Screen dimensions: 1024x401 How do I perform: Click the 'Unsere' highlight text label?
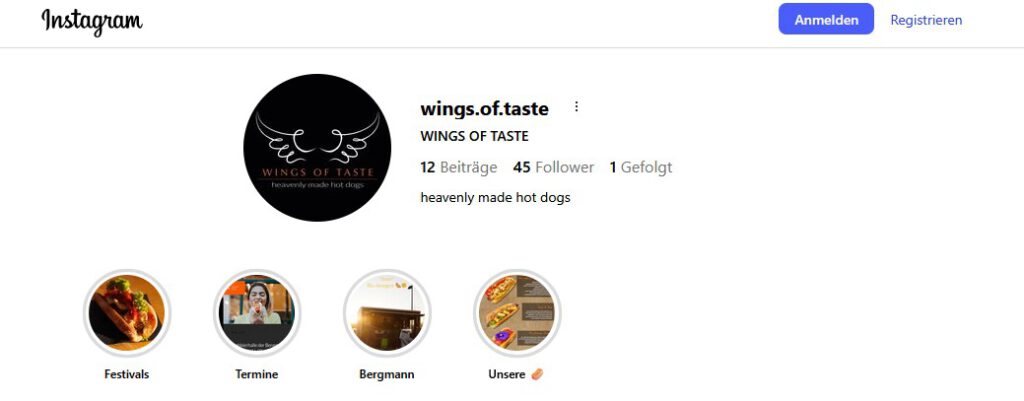[x=507, y=374]
